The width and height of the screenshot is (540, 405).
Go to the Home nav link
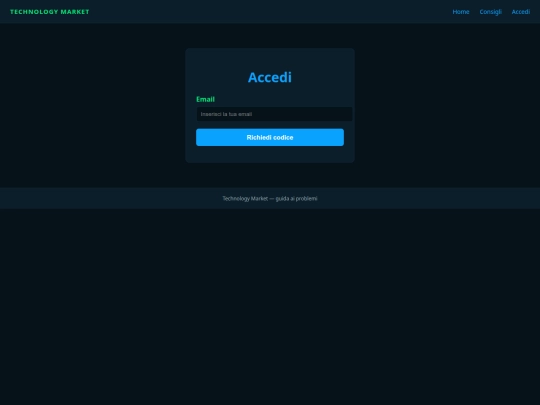[x=461, y=12]
